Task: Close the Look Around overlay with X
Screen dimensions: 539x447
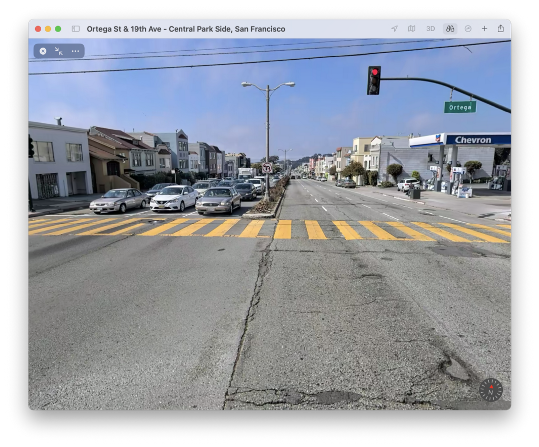Action: coord(43,51)
